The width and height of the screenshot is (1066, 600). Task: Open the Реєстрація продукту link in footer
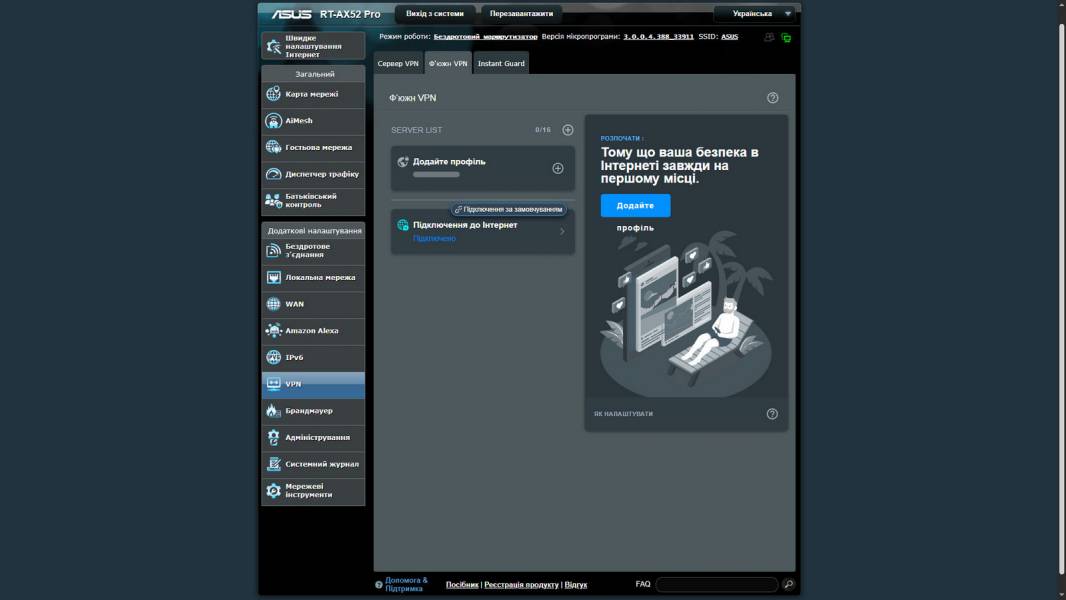click(521, 584)
